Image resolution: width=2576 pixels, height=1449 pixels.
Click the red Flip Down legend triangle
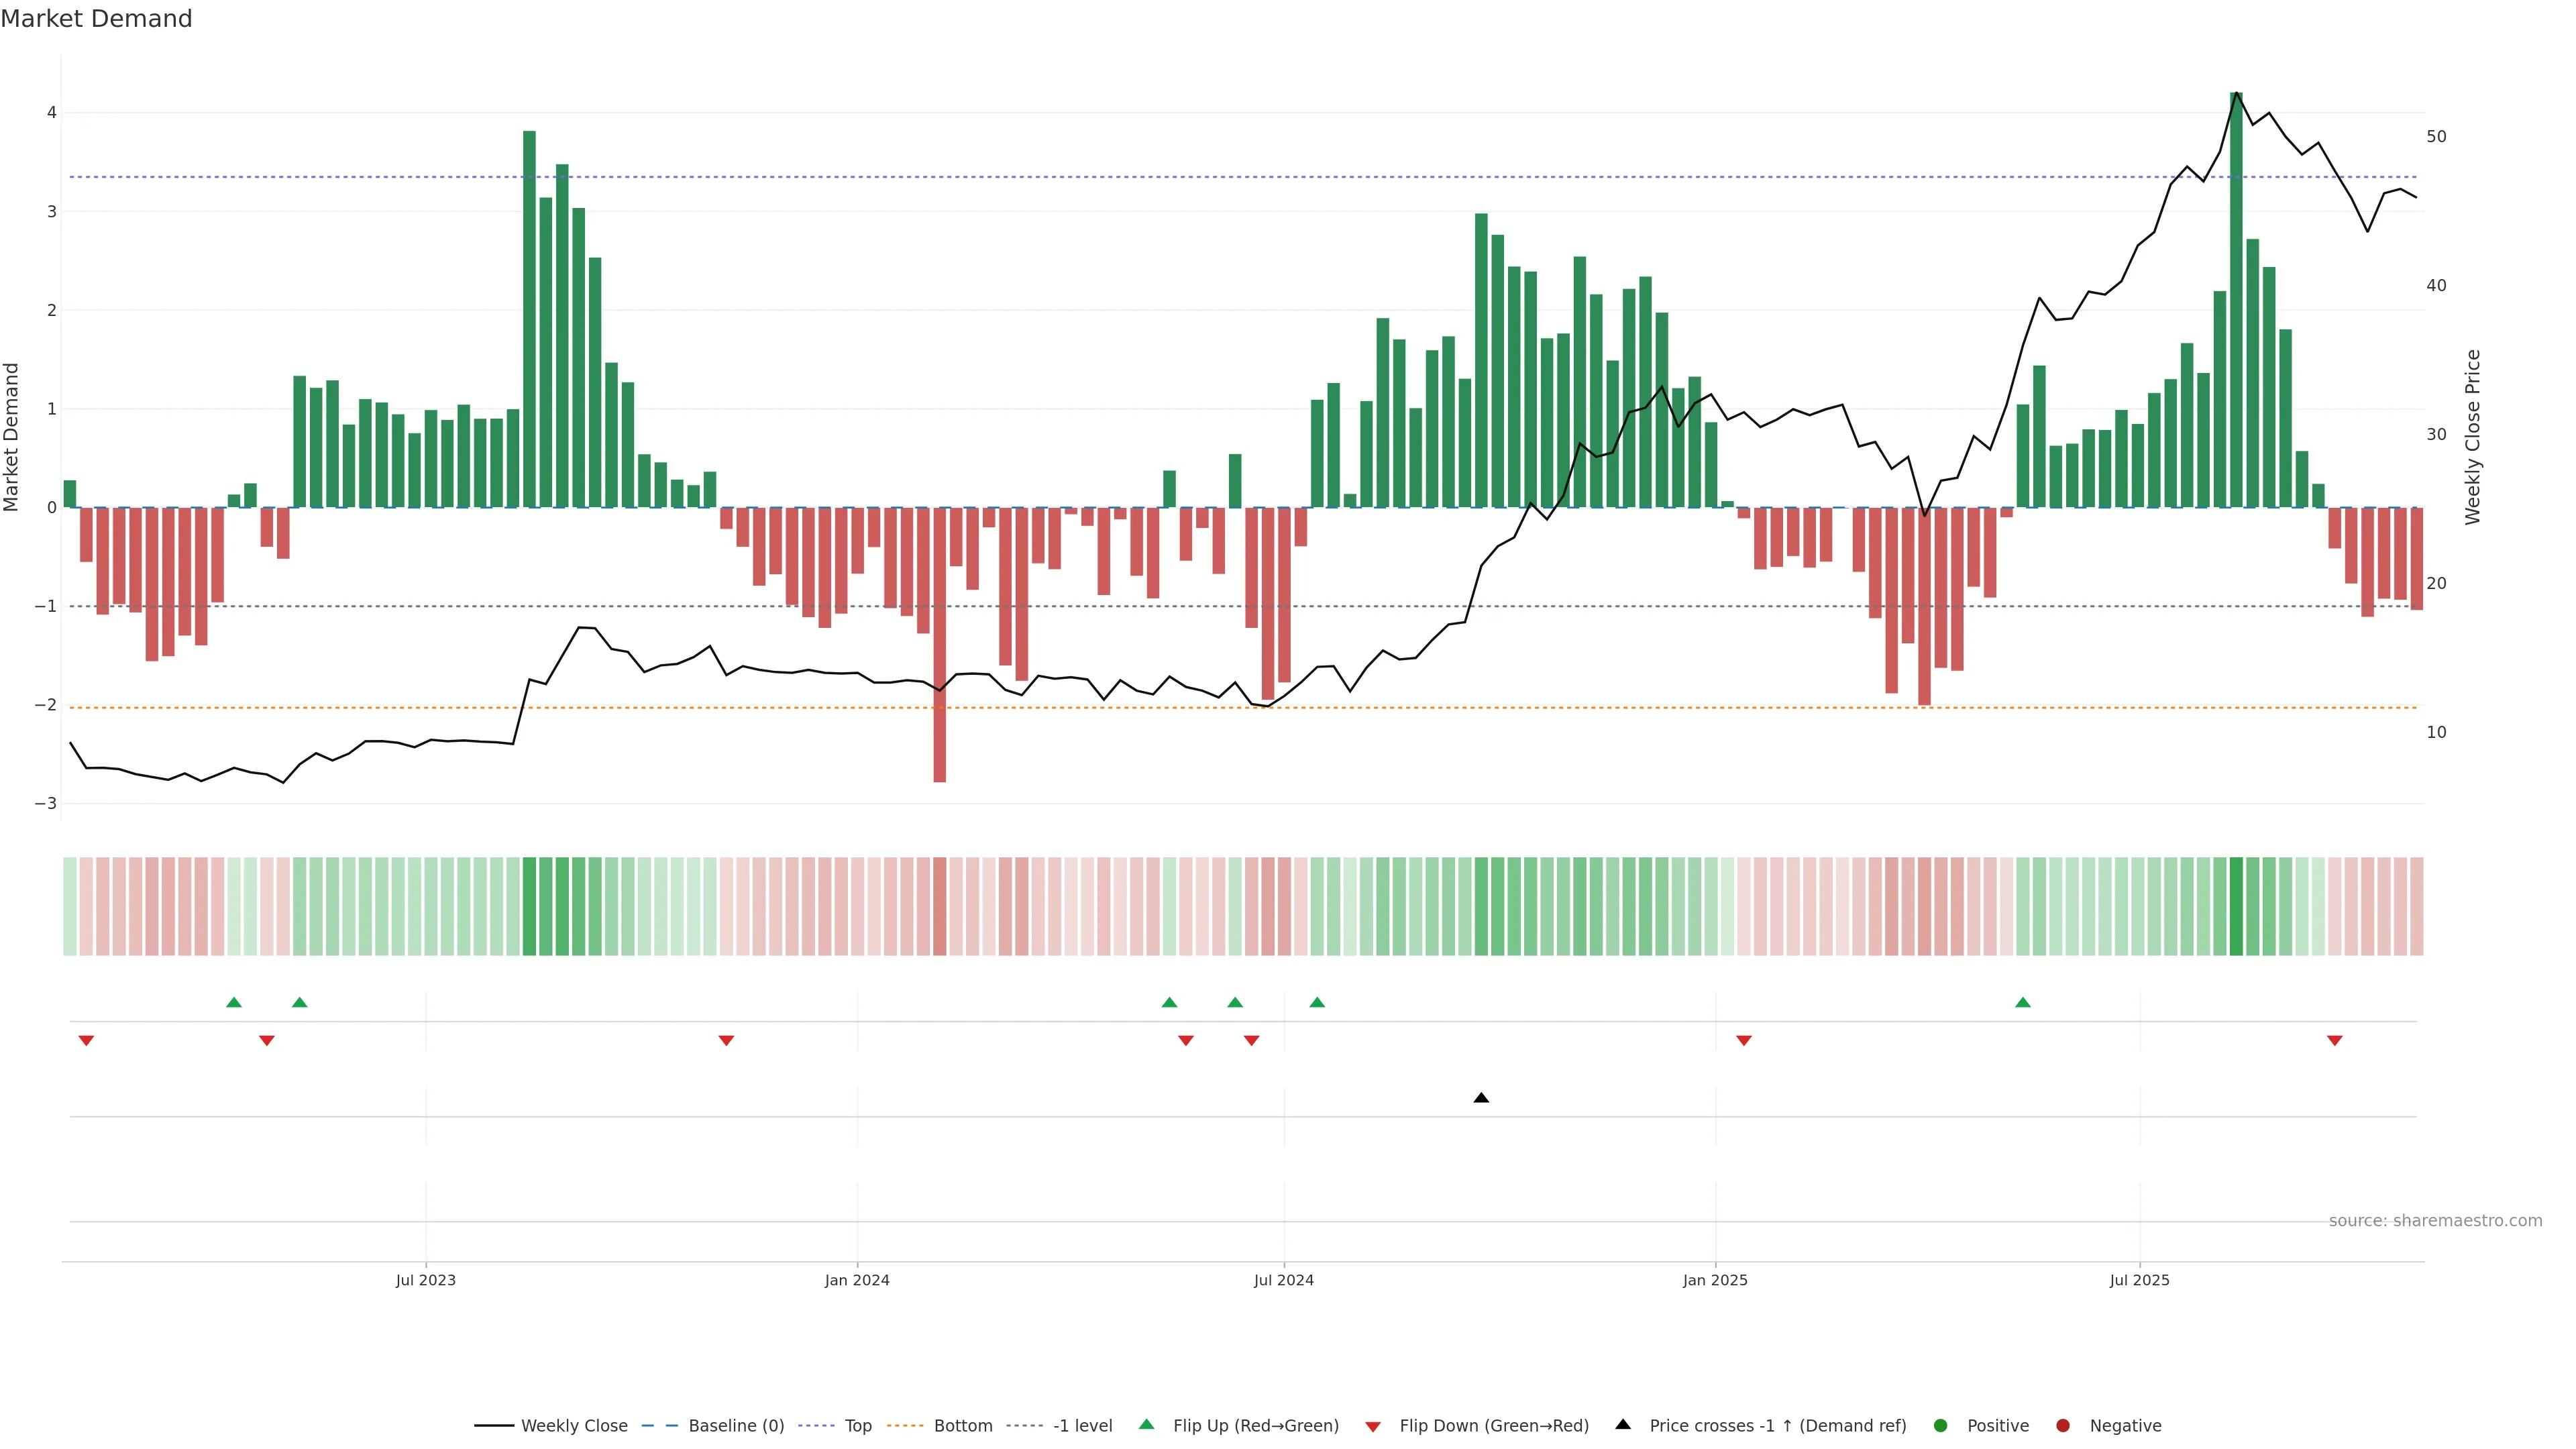pyautogui.click(x=1373, y=1427)
